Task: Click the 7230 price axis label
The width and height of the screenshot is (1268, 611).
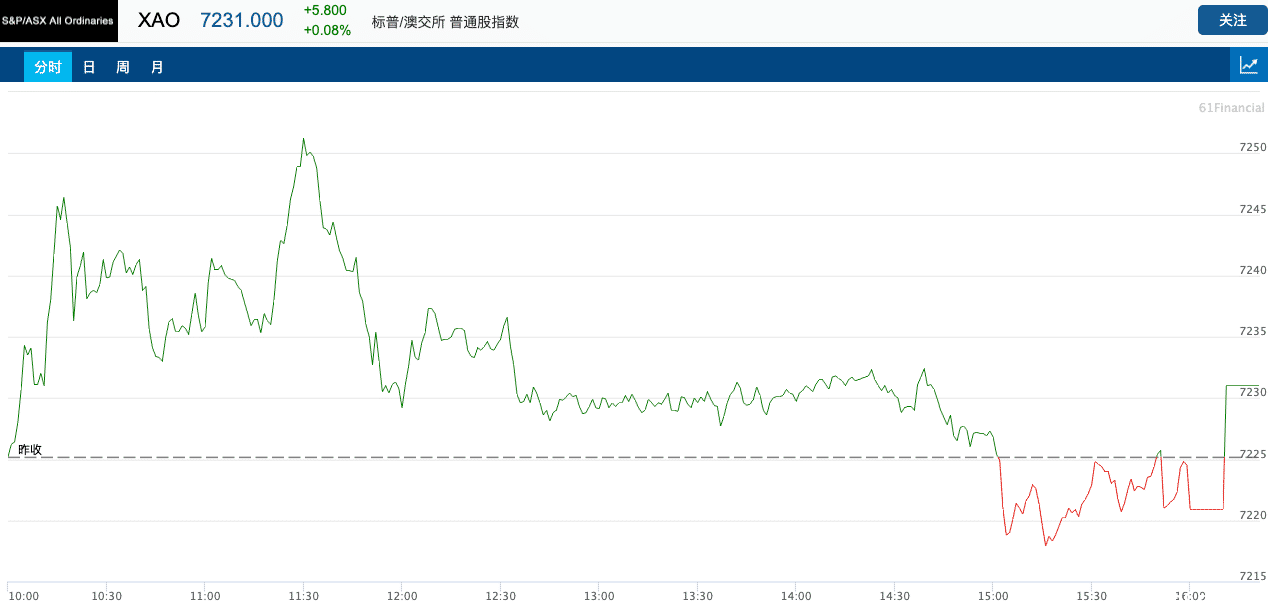Action: (x=1252, y=393)
